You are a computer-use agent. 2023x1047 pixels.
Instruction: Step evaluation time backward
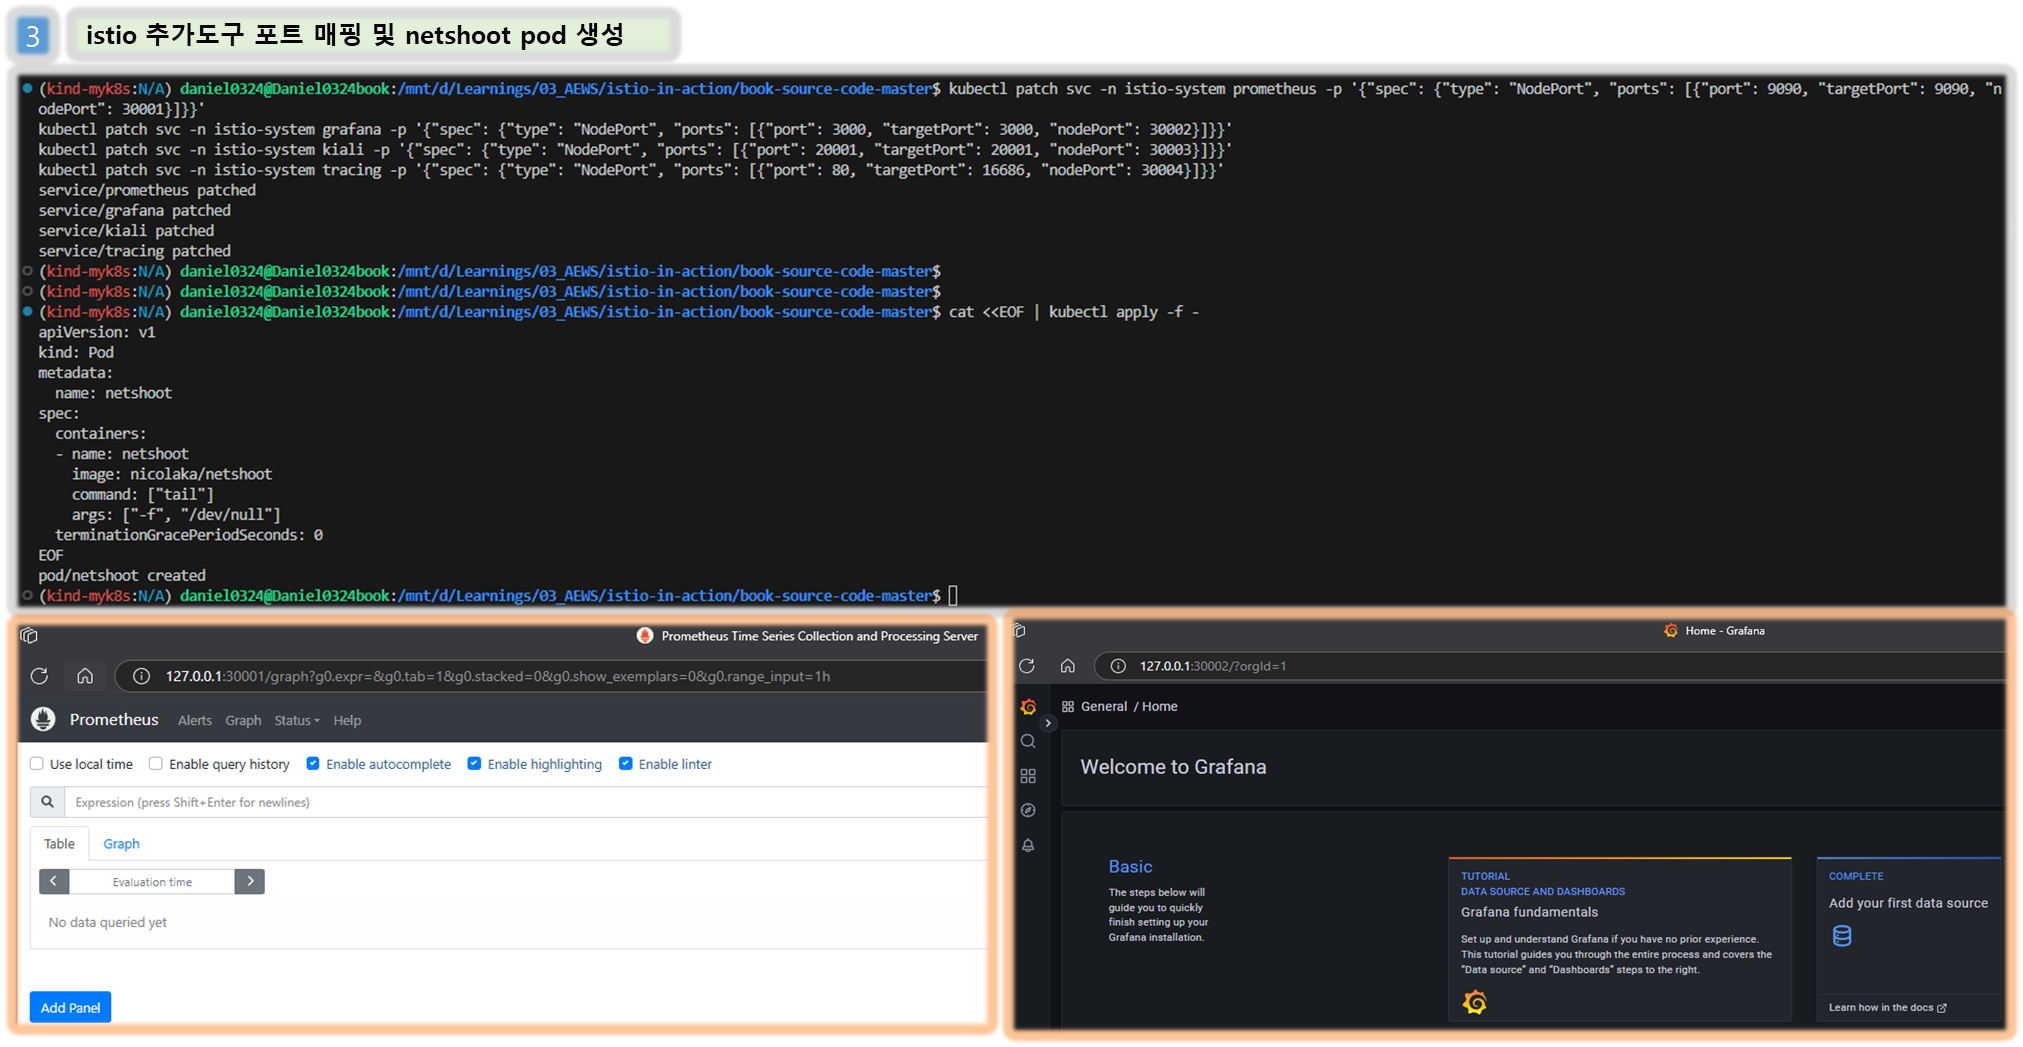coord(53,881)
